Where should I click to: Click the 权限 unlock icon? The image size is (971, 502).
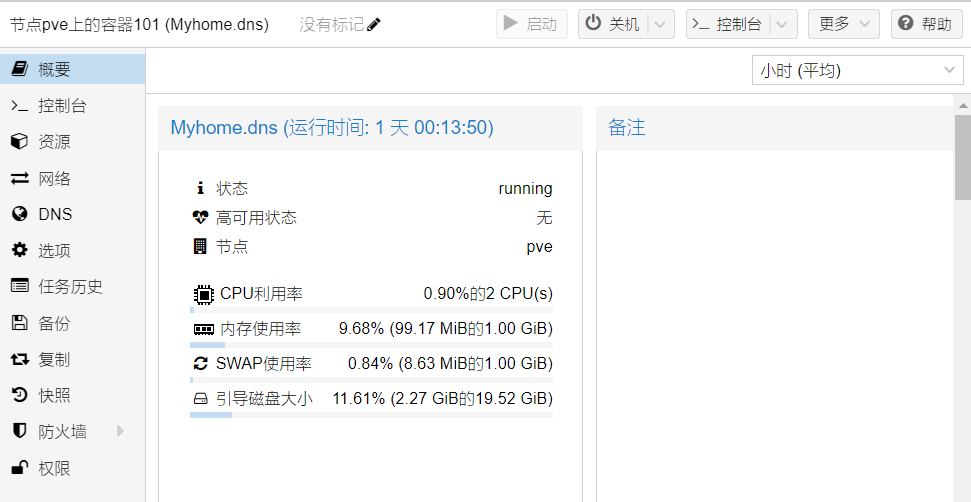coord(20,467)
